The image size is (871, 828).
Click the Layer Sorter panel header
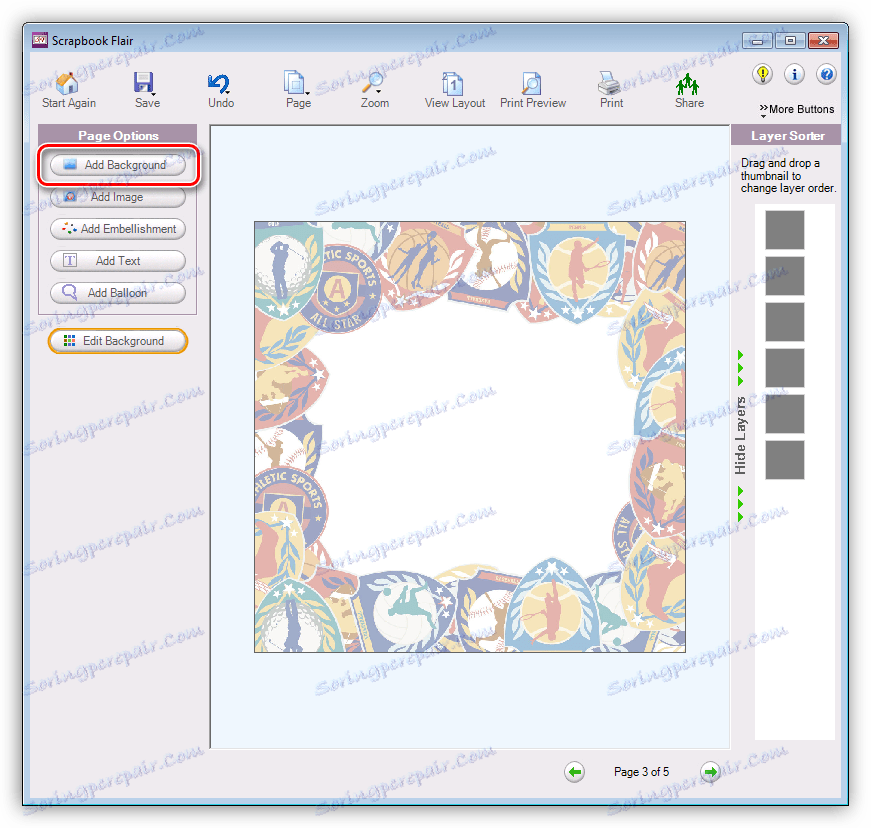point(786,136)
